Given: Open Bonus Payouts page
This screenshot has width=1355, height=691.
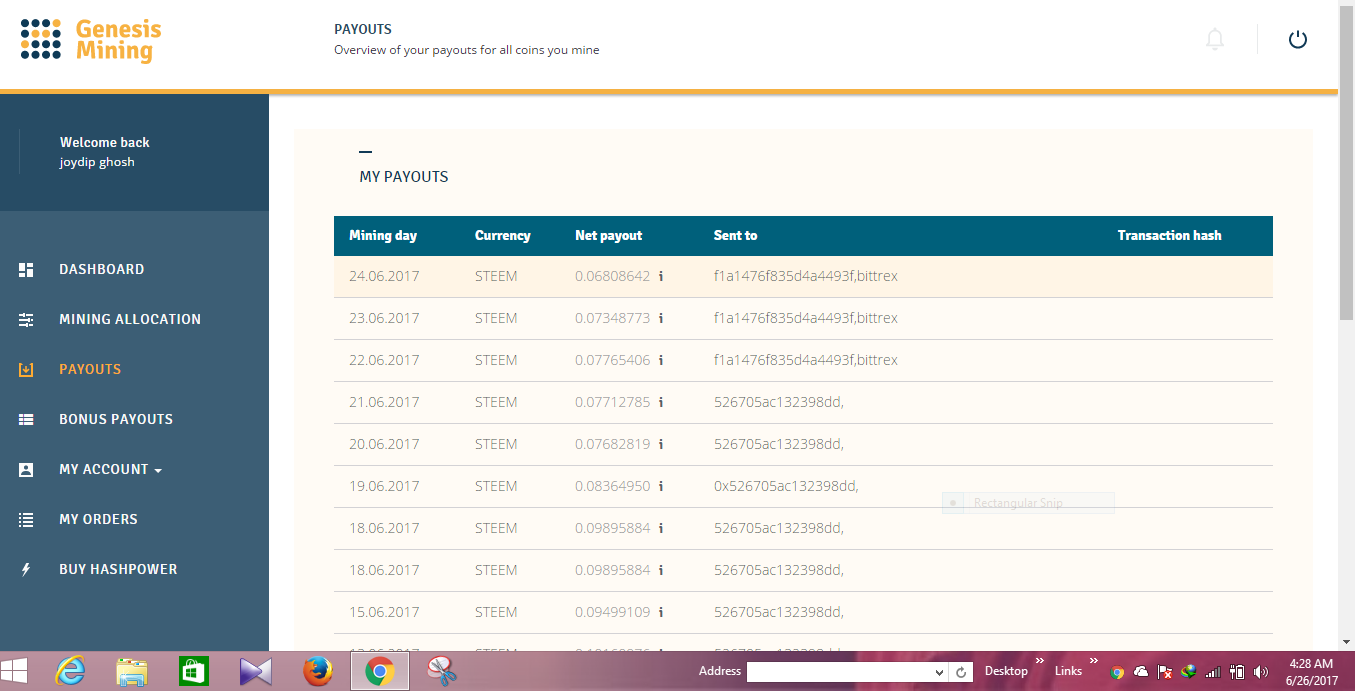Looking at the screenshot, I should pyautogui.click(x=116, y=419).
